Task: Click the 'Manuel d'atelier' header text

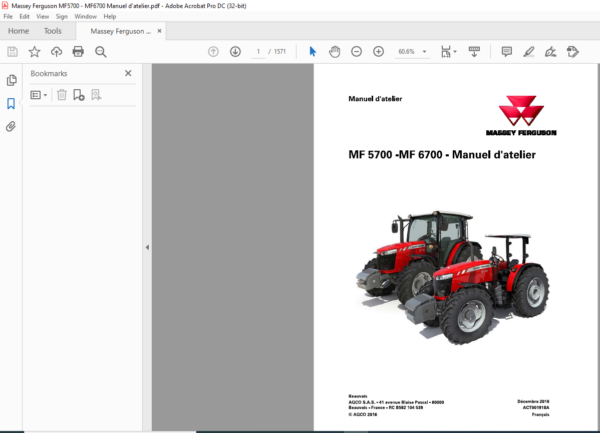Action: pyautogui.click(x=375, y=99)
